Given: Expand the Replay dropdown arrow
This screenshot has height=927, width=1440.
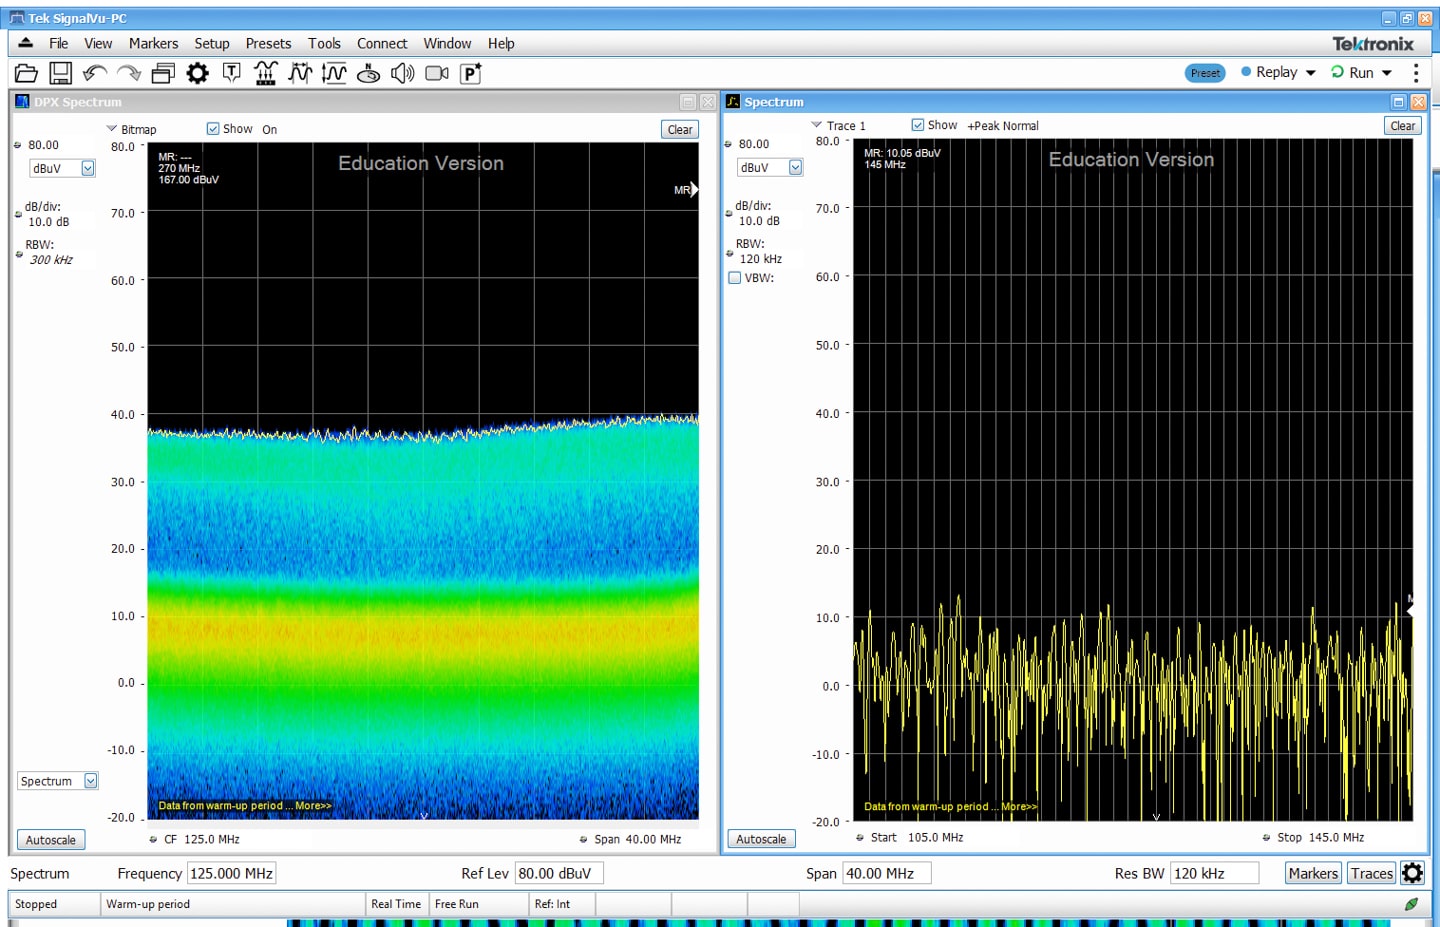Looking at the screenshot, I should click(x=1311, y=73).
